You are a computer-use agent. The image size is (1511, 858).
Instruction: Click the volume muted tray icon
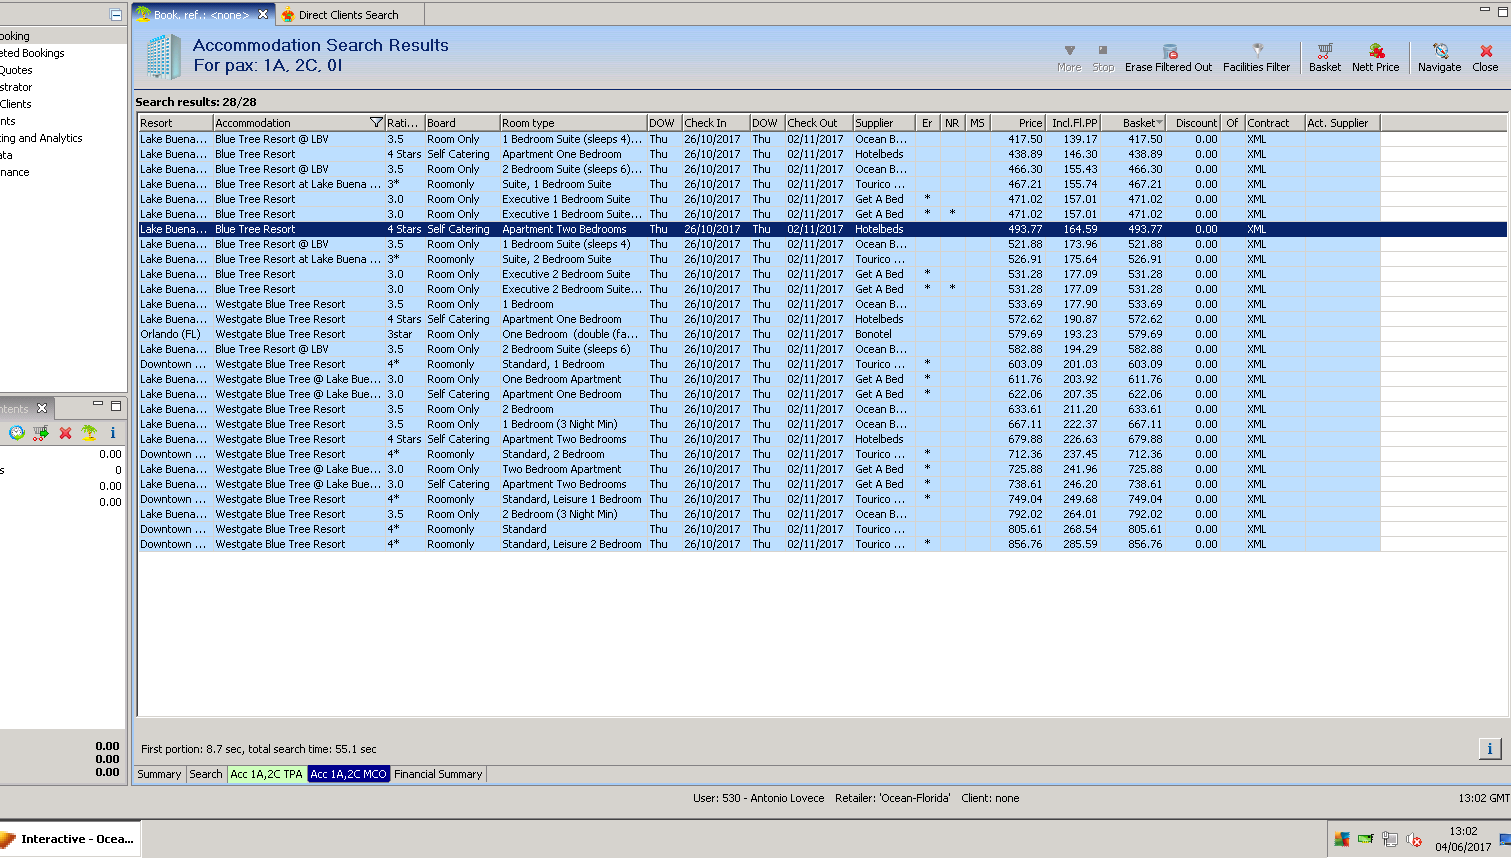tap(1414, 839)
